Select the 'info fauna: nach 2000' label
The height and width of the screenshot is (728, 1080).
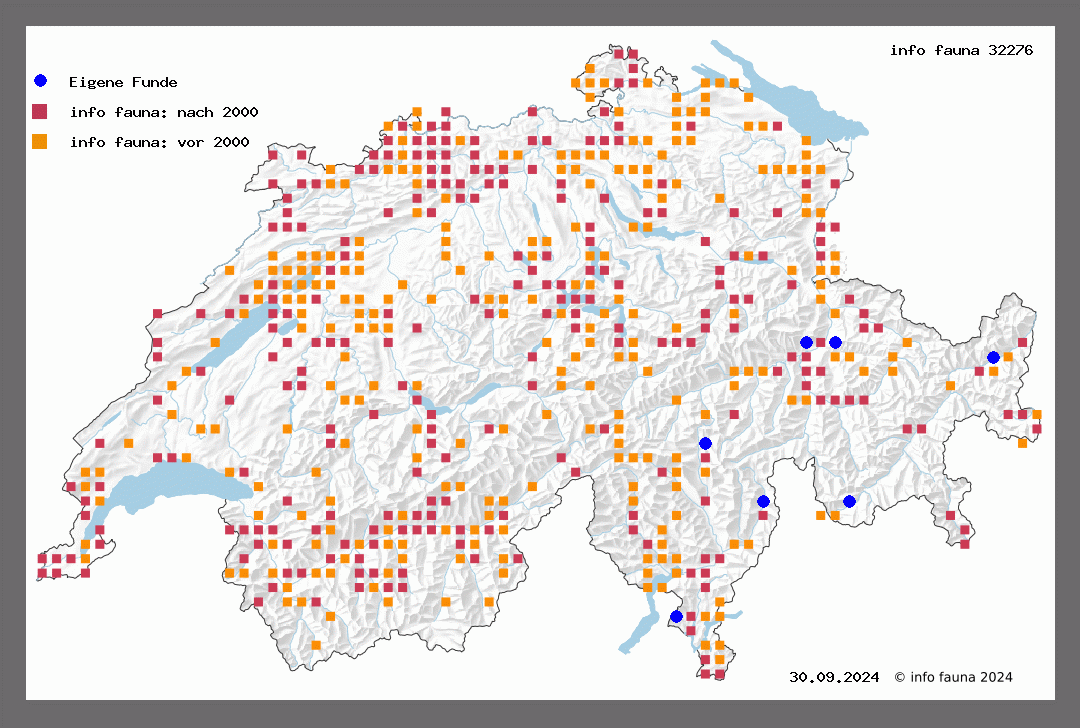pos(164,112)
